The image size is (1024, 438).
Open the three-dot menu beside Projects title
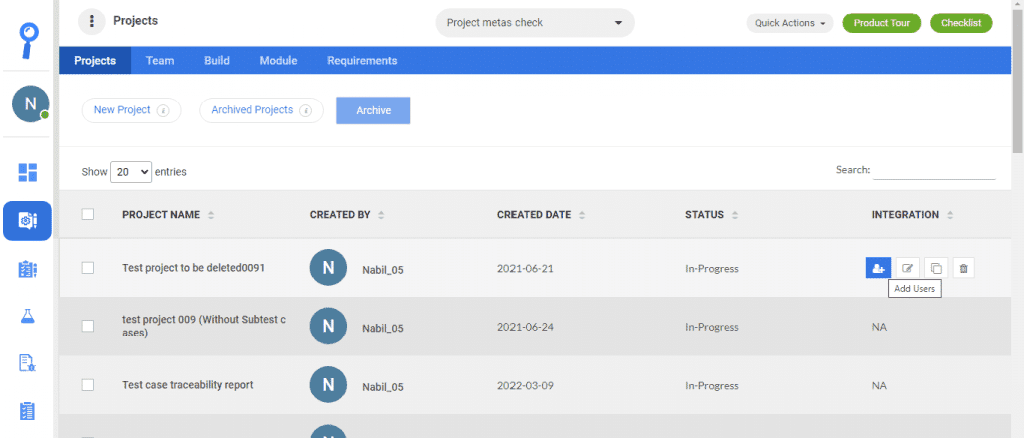coord(92,21)
